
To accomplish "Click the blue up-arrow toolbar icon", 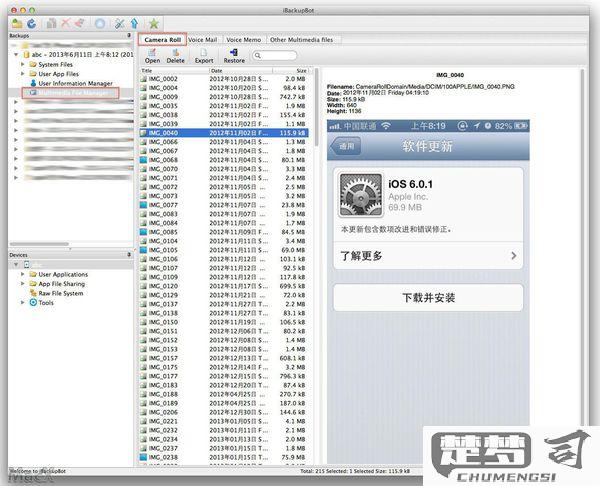I will (134, 24).
